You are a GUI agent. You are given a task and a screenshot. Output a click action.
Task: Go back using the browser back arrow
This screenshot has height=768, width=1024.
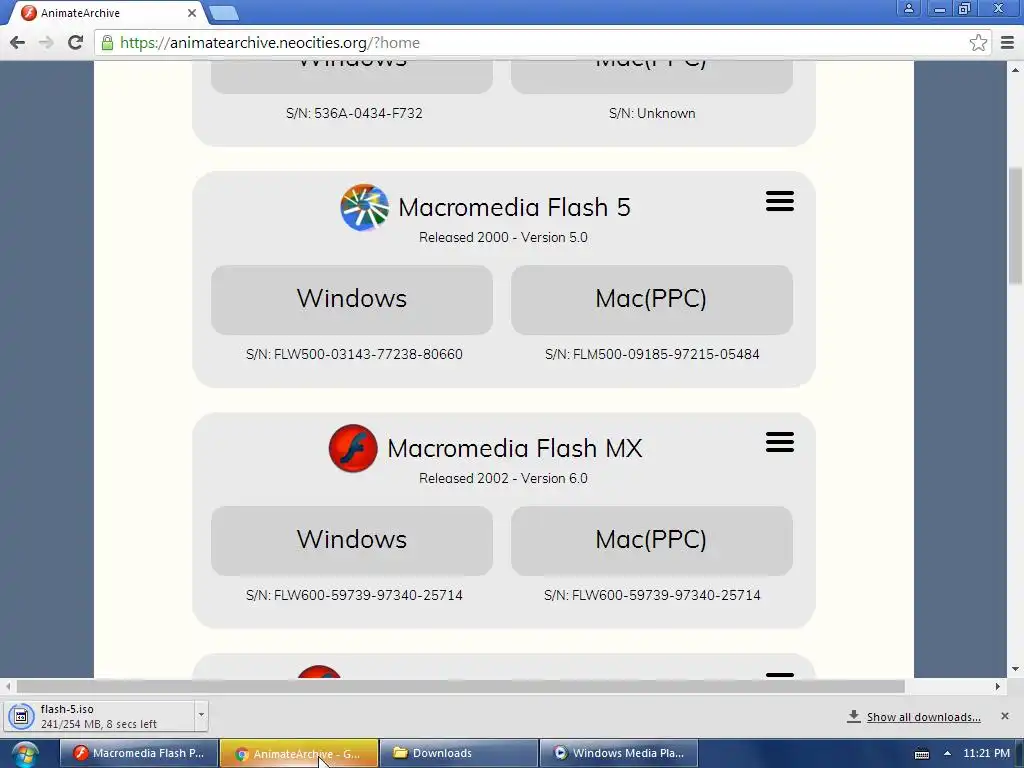18,43
